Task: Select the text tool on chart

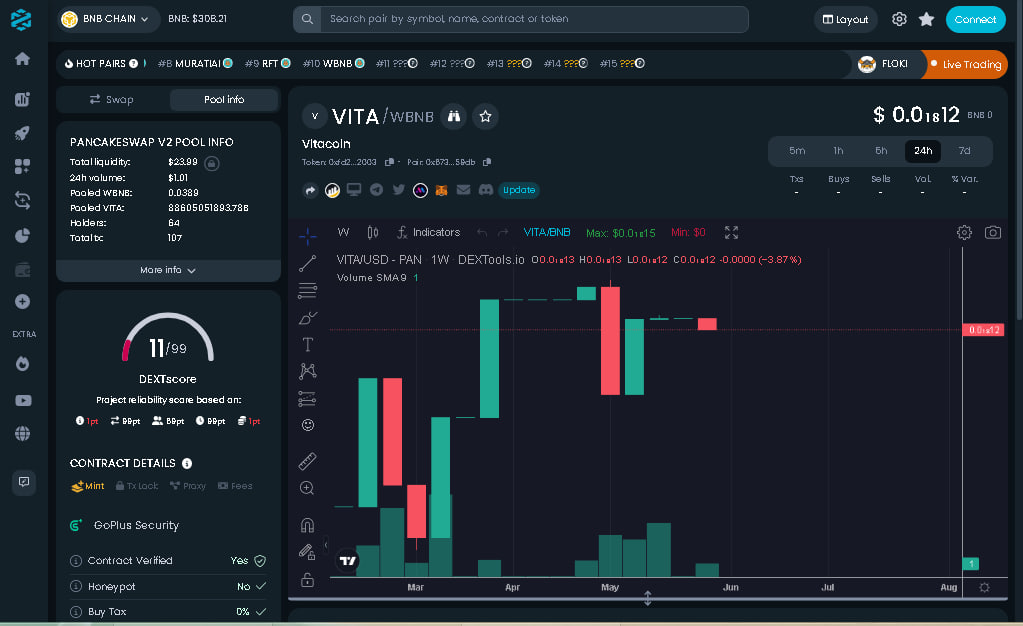Action: (x=307, y=344)
